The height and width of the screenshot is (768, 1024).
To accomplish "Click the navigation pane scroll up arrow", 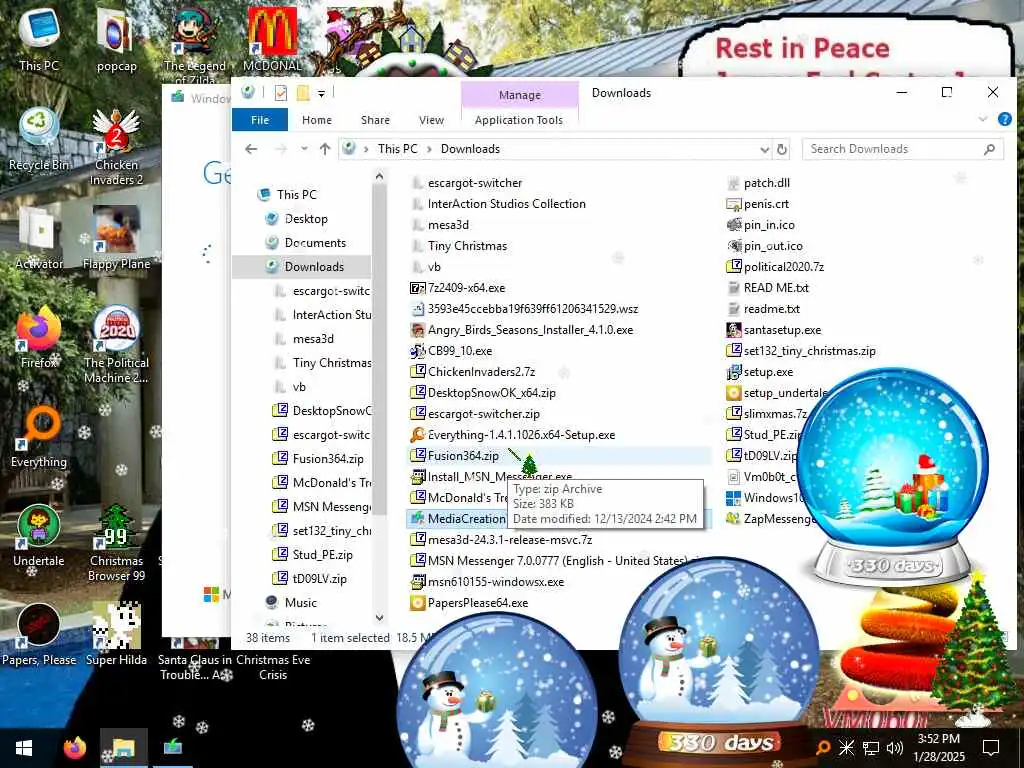I will pos(379,176).
